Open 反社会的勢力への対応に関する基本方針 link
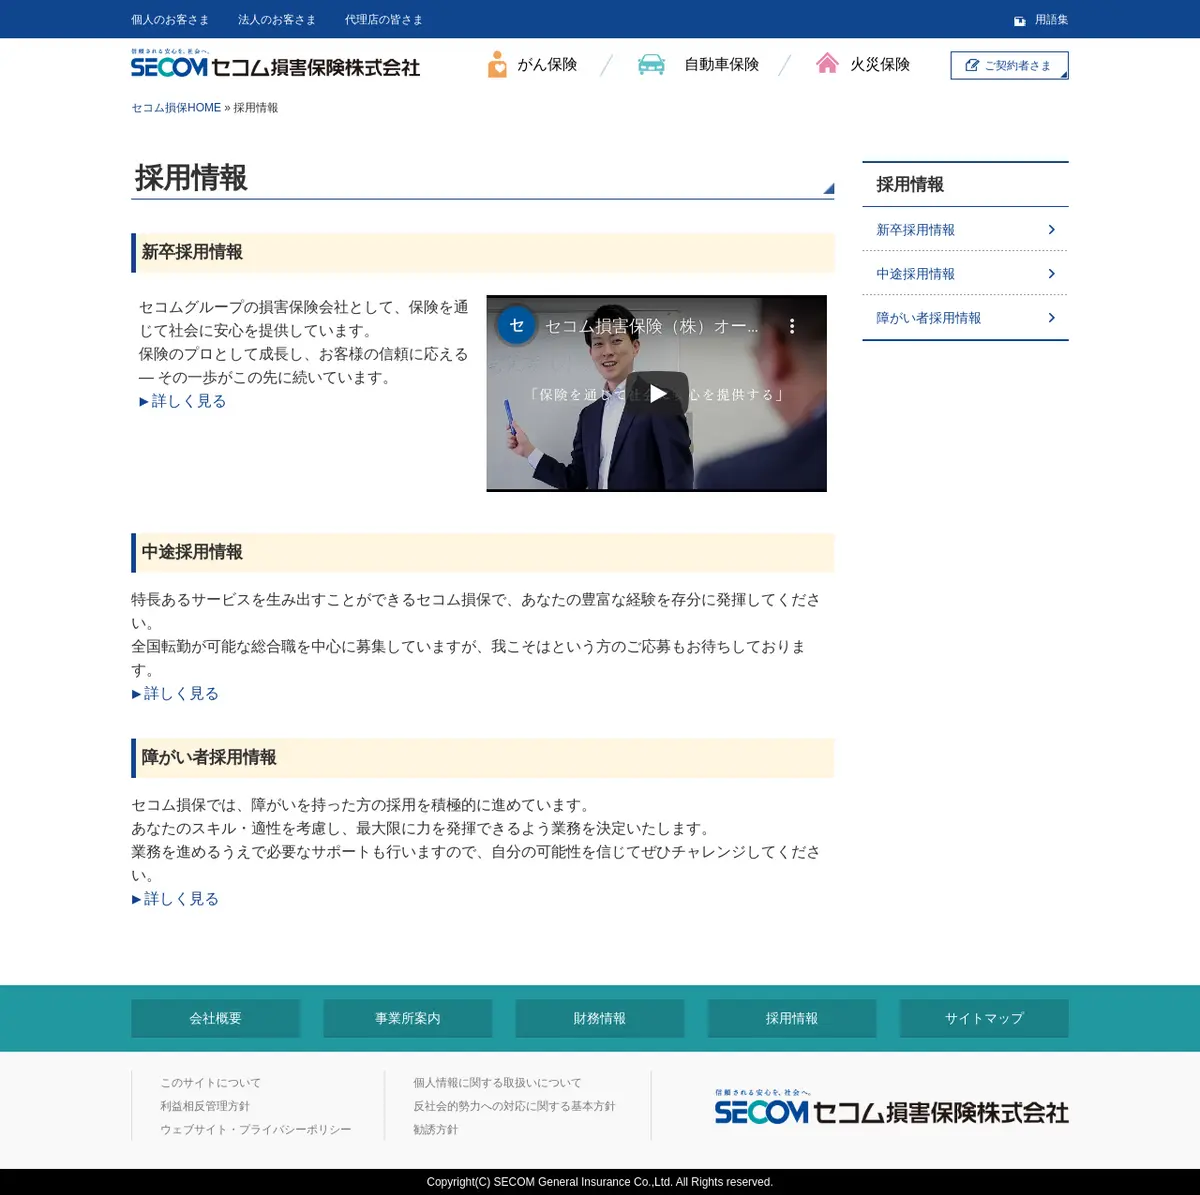Viewport: 1200px width, 1195px height. tap(515, 1106)
